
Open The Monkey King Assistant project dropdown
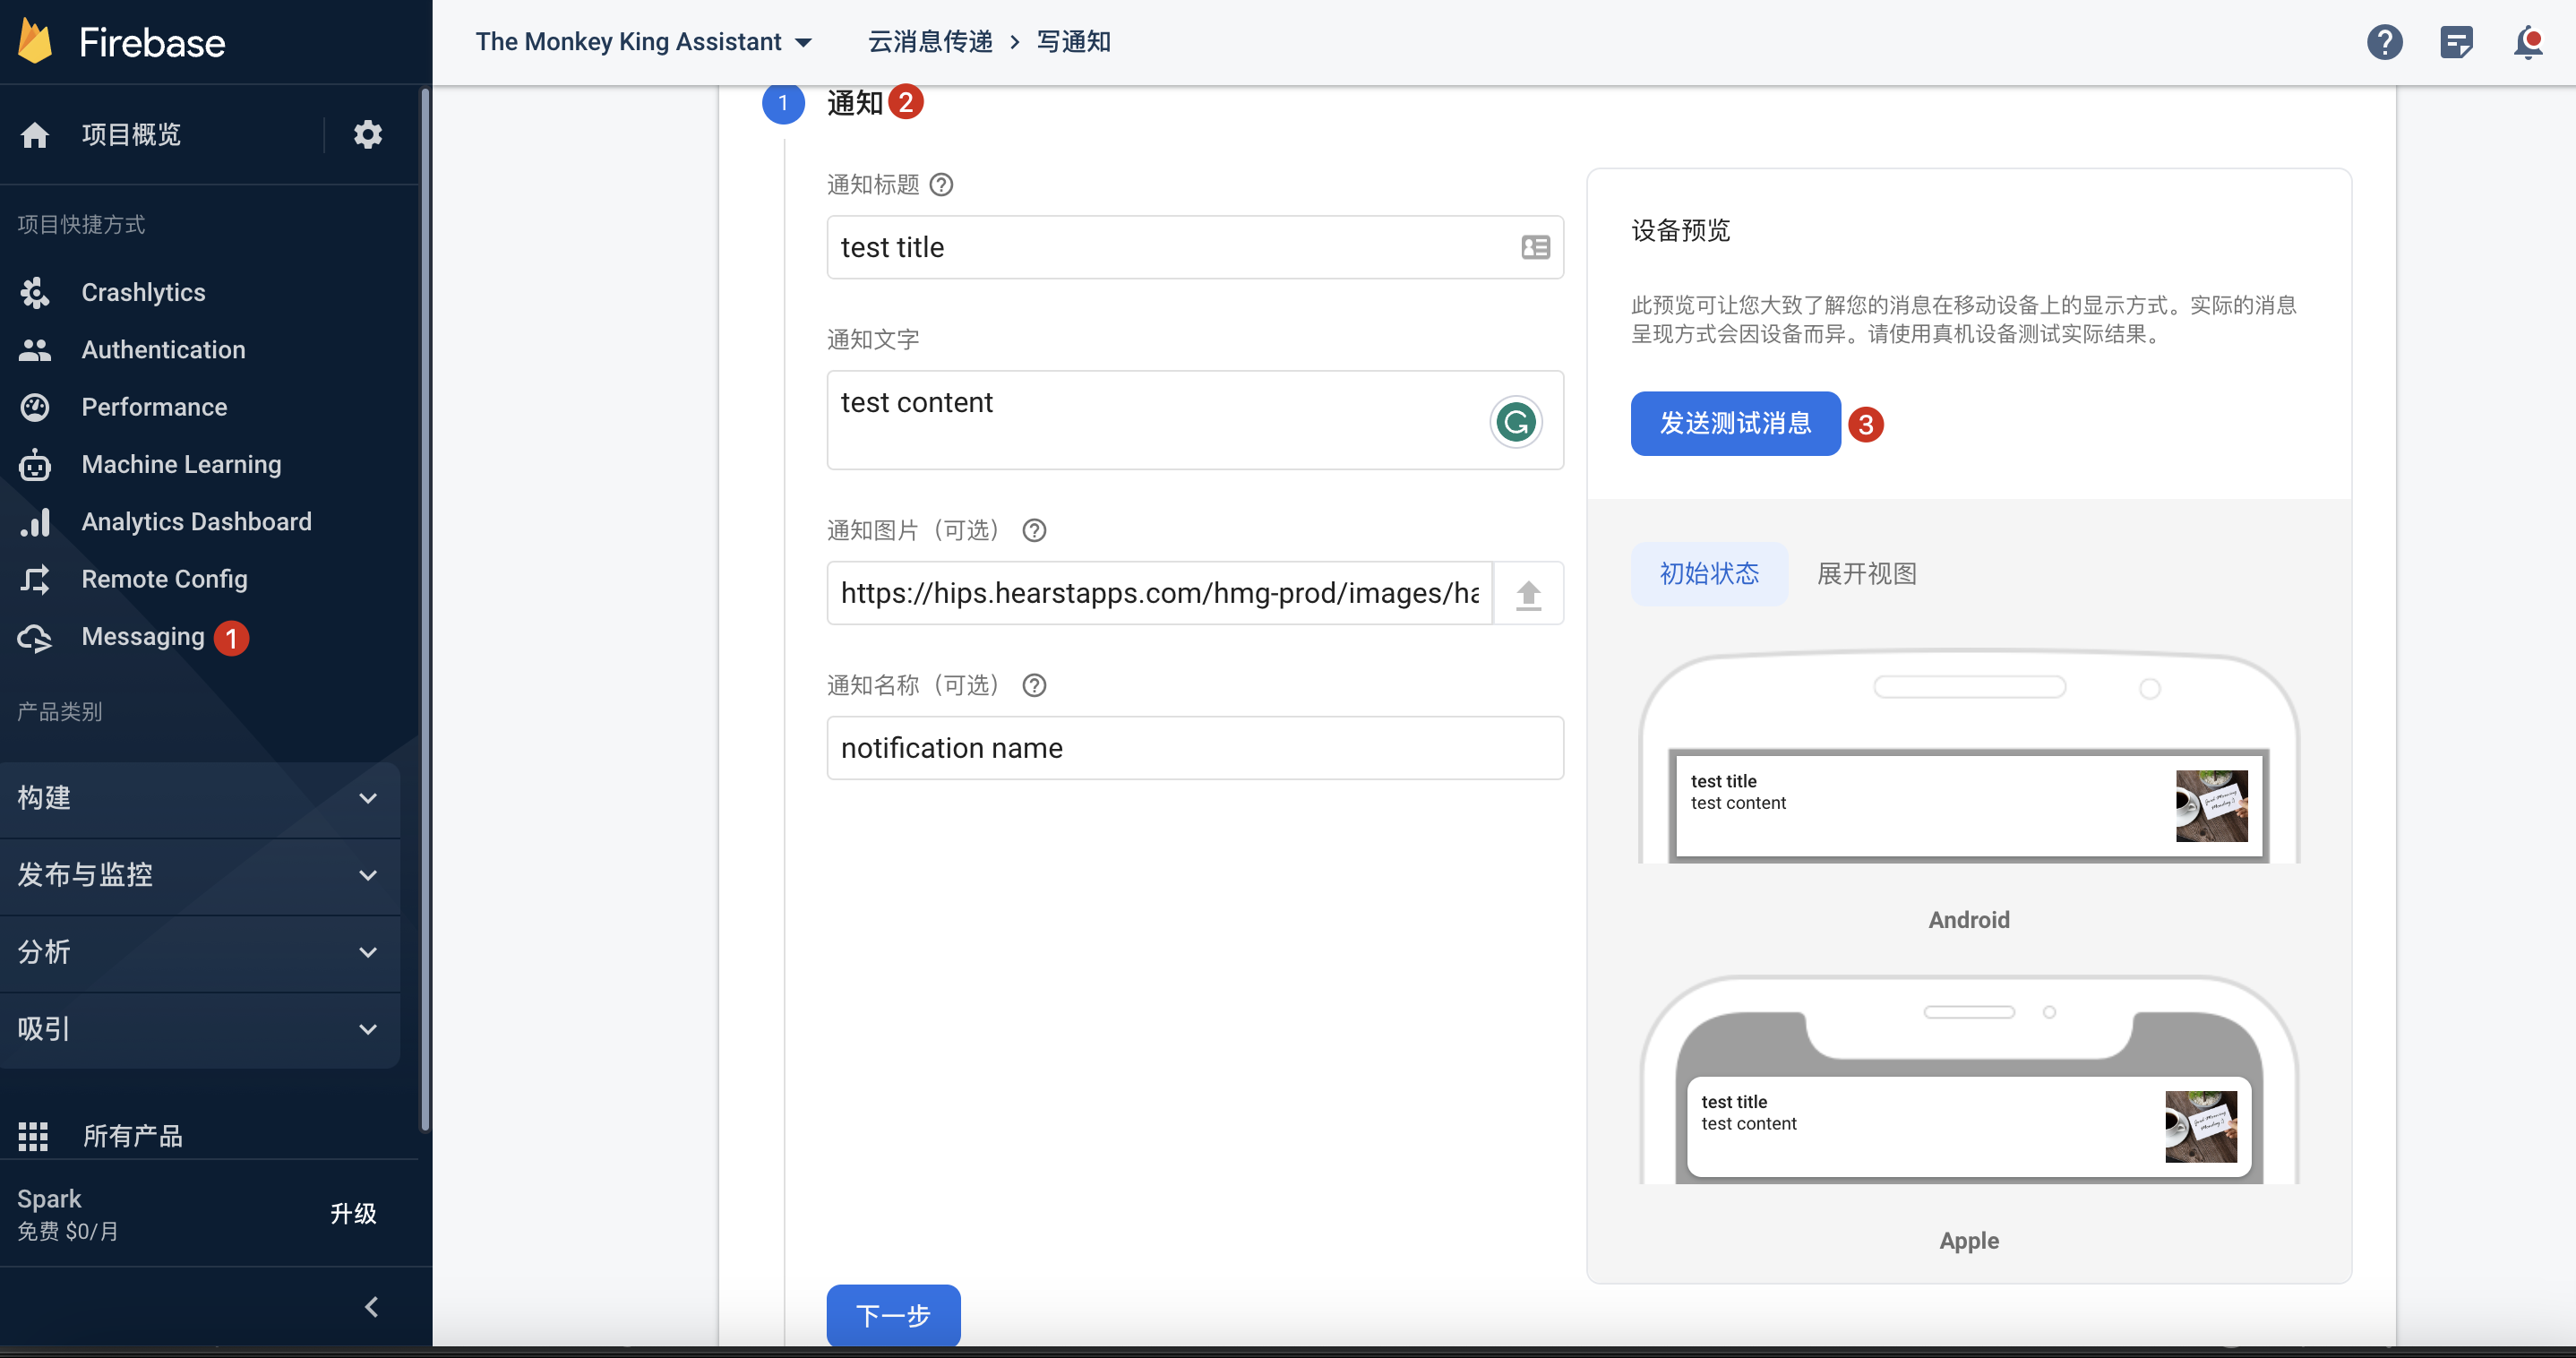[x=643, y=42]
